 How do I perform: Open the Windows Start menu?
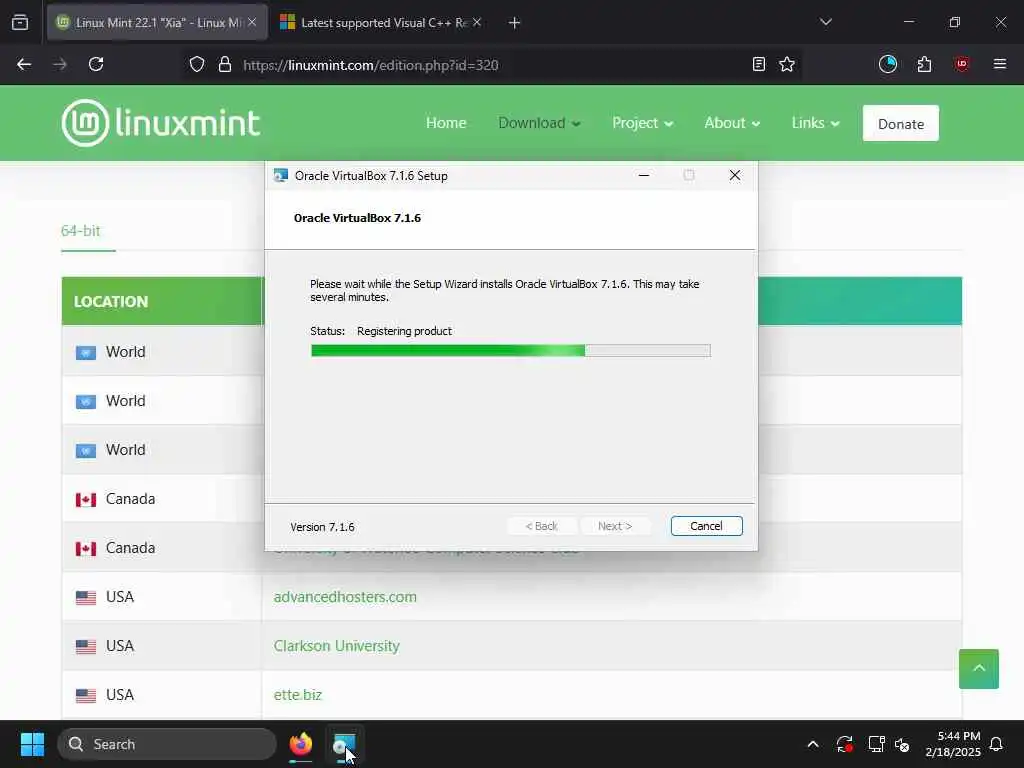coord(32,744)
